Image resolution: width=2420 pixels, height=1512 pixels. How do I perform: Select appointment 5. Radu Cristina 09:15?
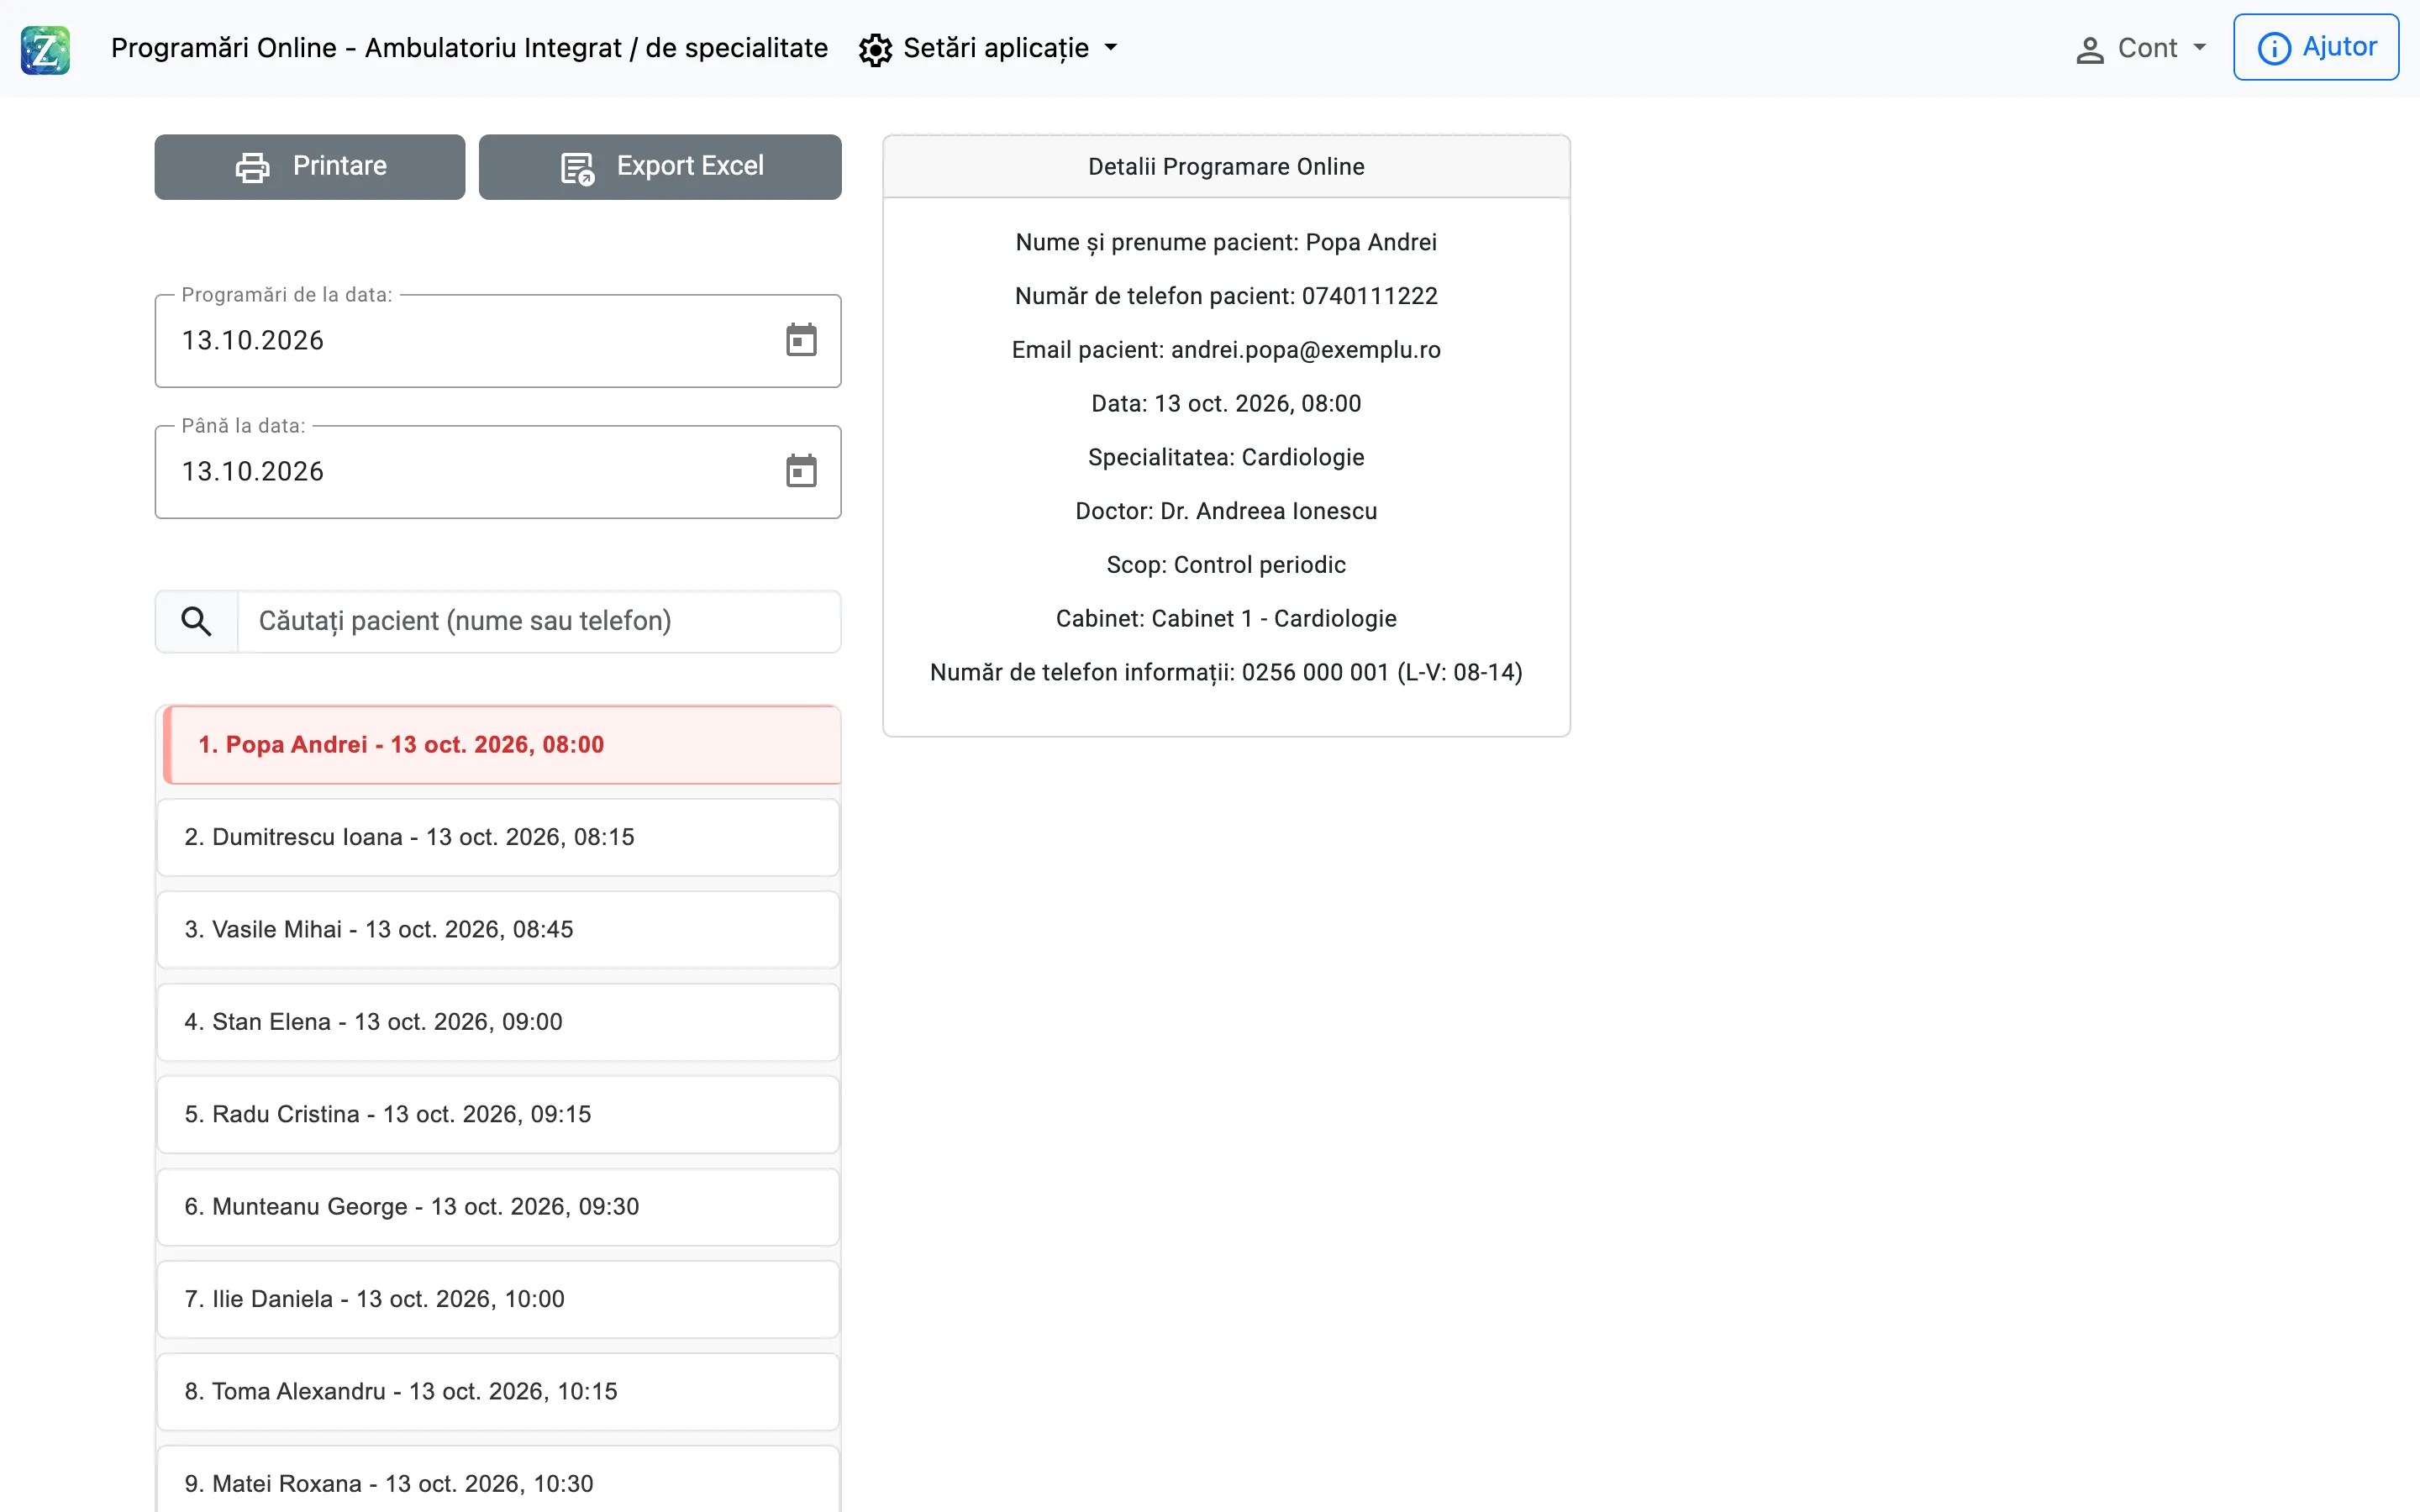tap(498, 1114)
